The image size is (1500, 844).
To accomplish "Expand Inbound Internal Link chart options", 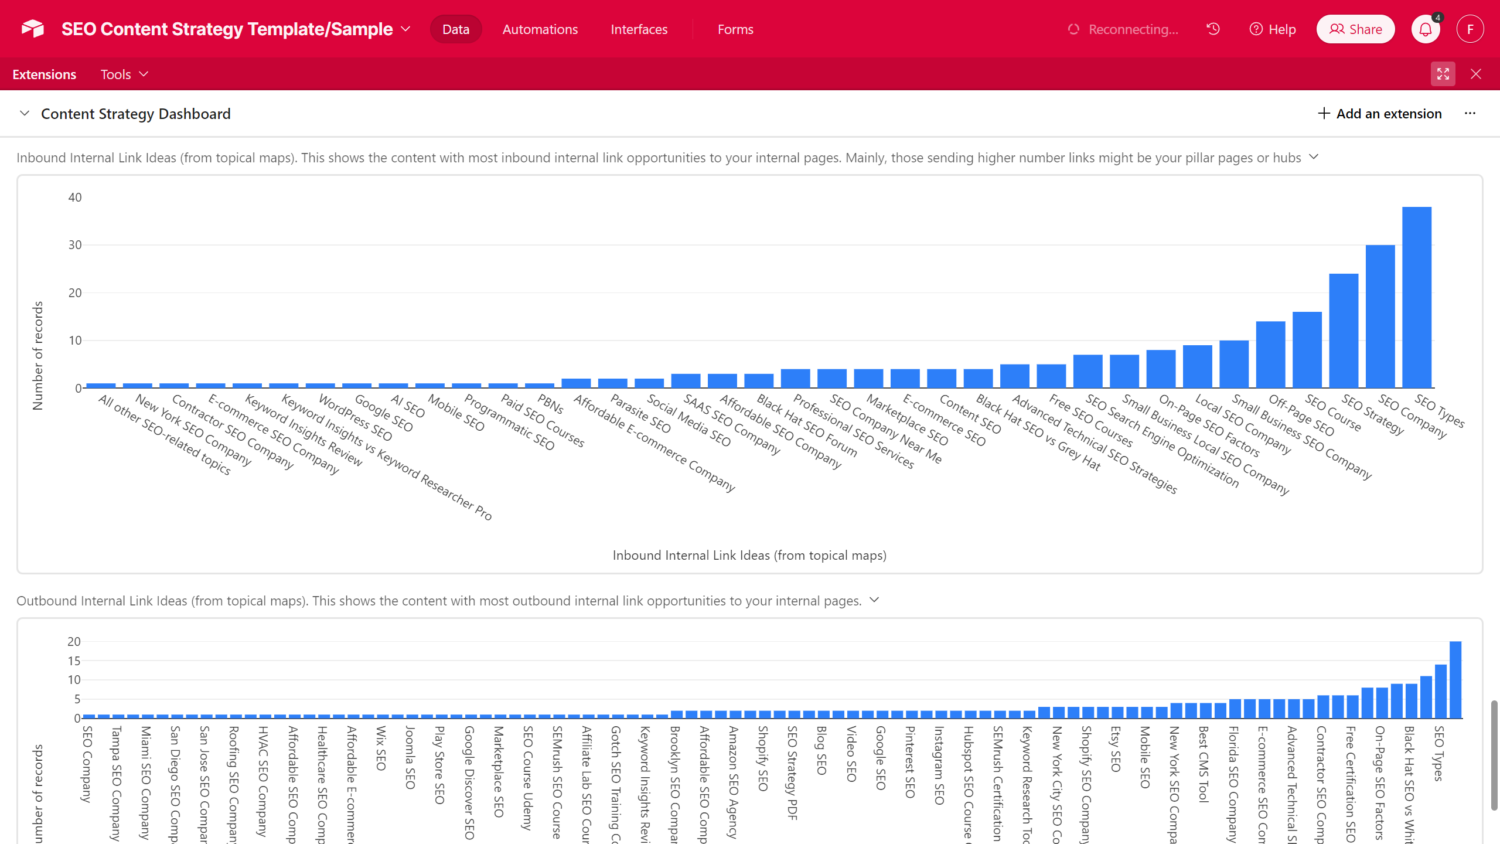I will point(1314,157).
